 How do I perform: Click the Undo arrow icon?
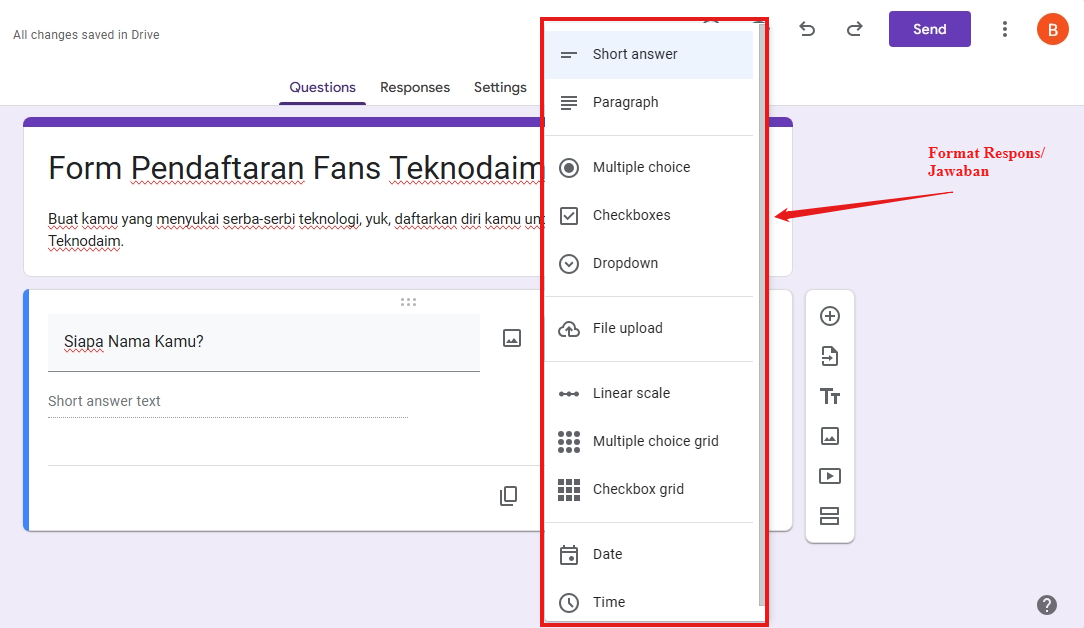807,29
